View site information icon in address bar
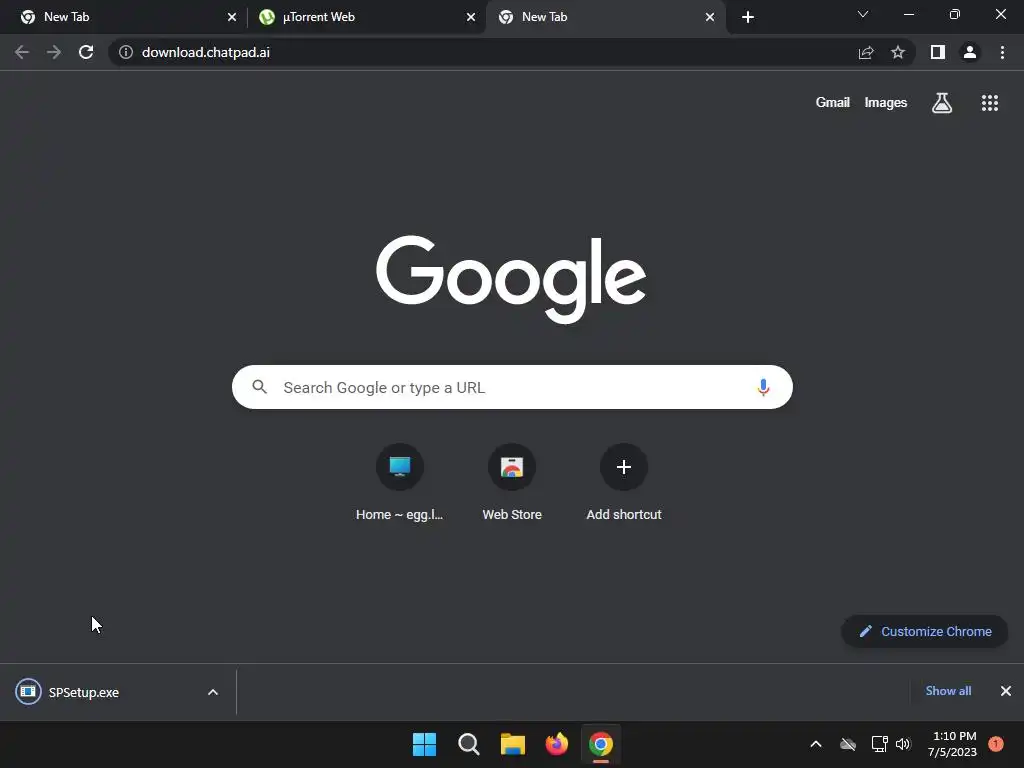This screenshot has width=1024, height=768. pyautogui.click(x=126, y=52)
